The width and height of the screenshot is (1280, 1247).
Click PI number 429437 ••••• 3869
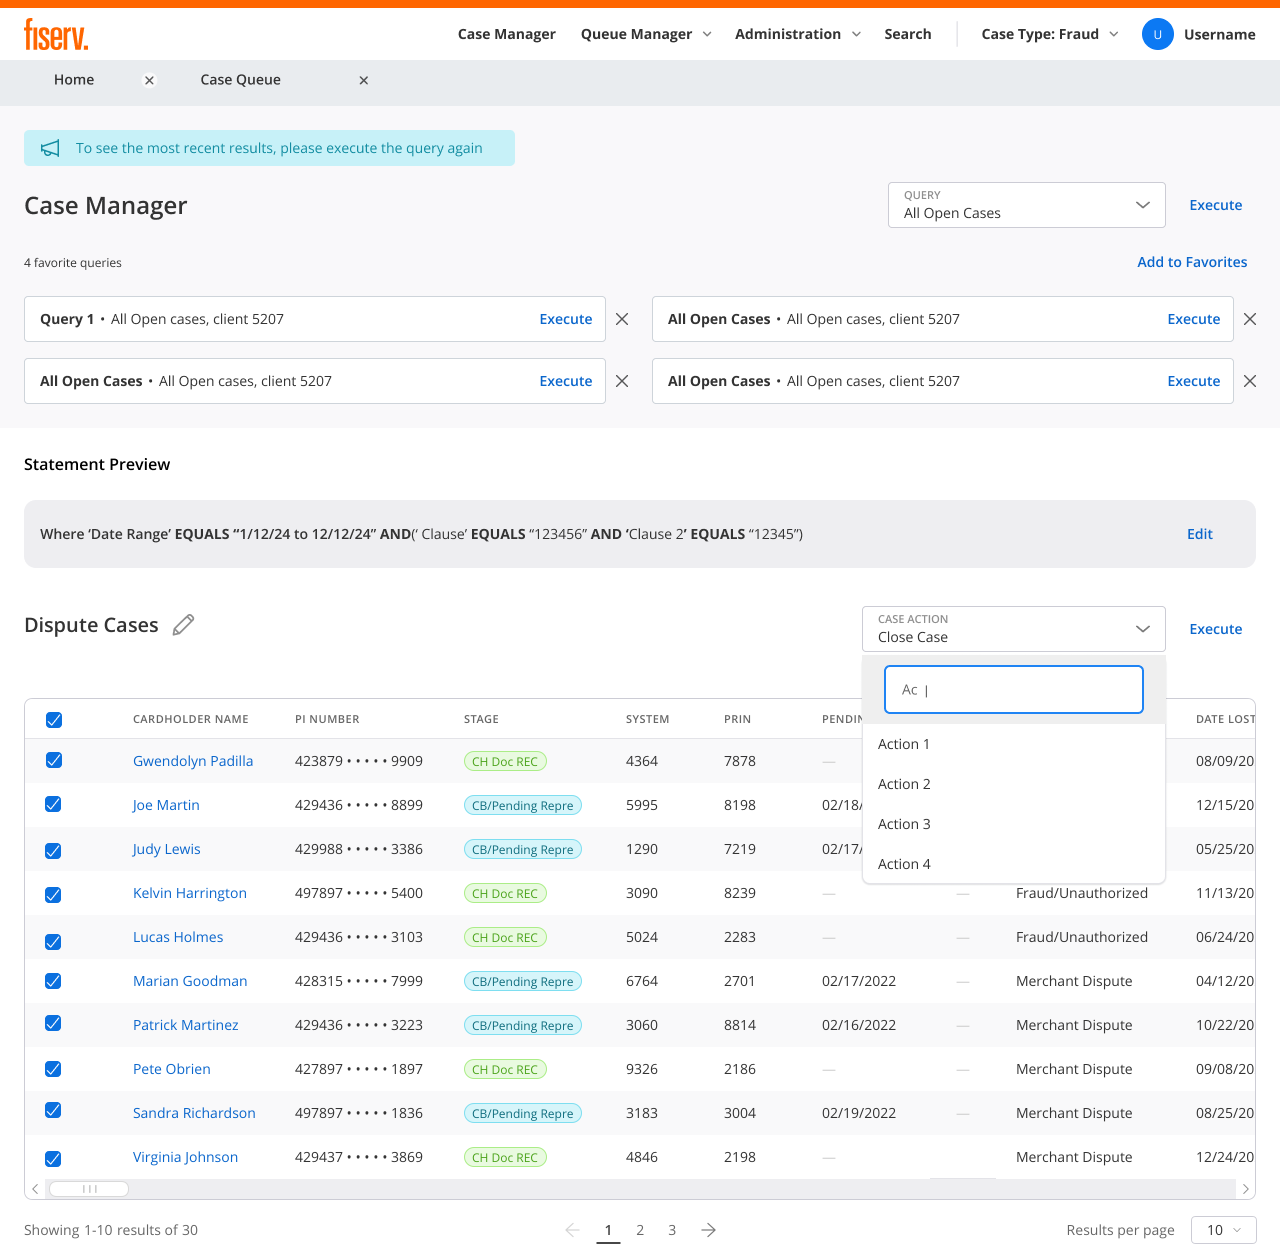pyautogui.click(x=359, y=1157)
